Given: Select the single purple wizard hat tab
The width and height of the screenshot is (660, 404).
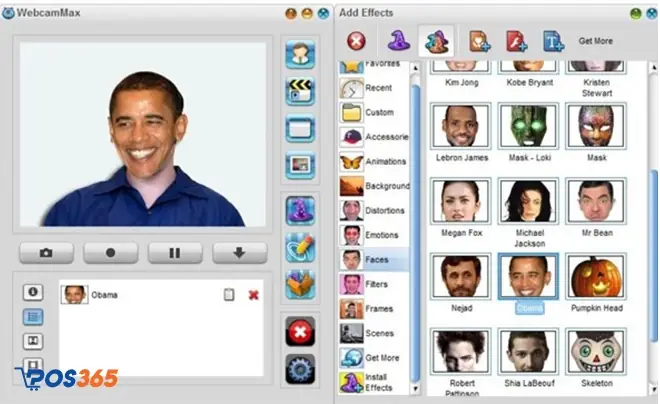Looking at the screenshot, I should (x=398, y=41).
